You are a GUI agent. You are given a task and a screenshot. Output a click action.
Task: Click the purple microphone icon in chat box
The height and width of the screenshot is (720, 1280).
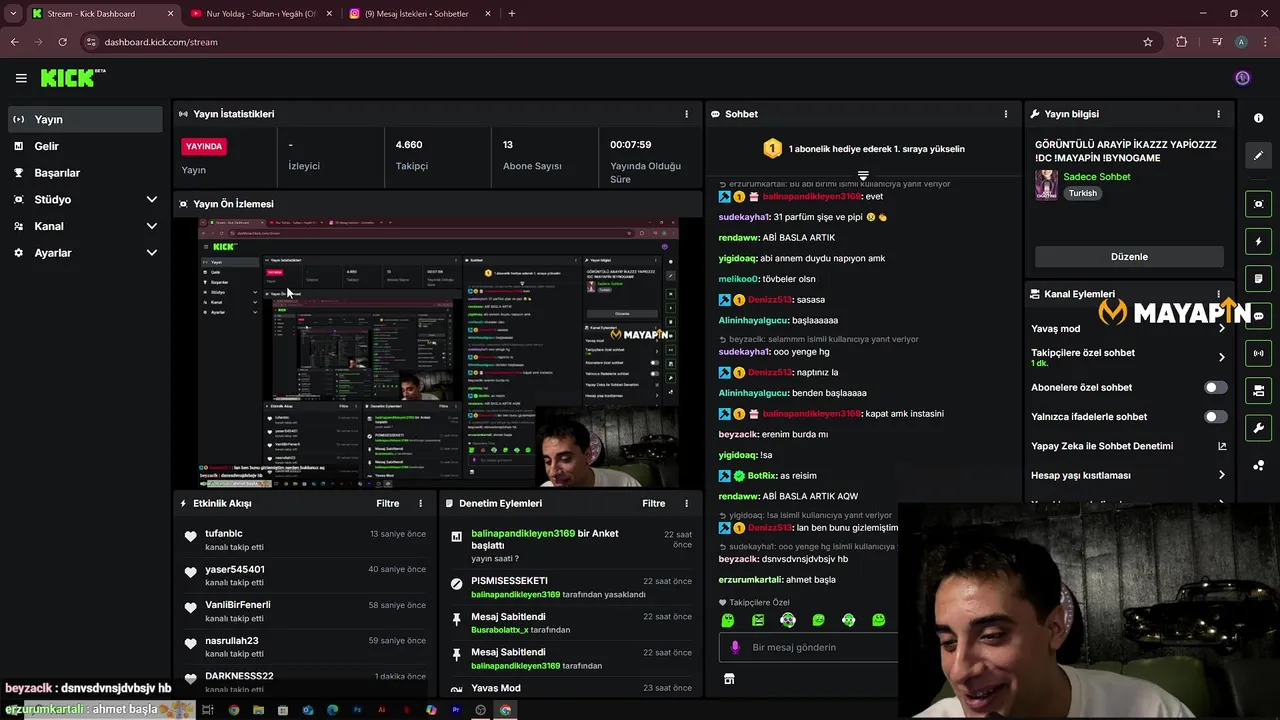click(x=735, y=647)
